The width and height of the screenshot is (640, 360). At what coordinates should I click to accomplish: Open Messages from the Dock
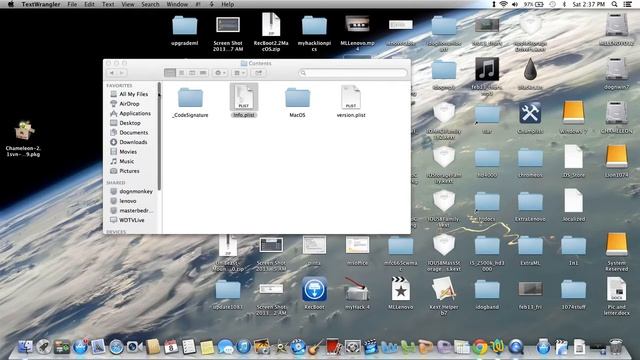point(225,347)
